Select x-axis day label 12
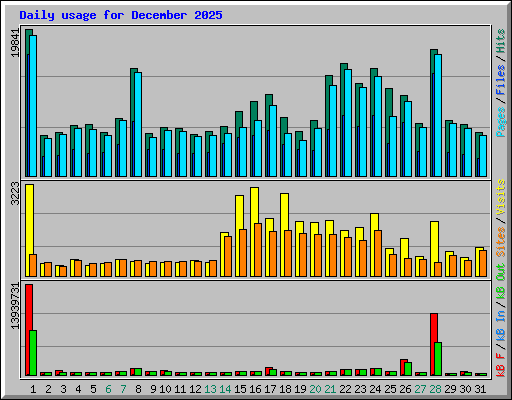512x400 pixels. click(195, 389)
